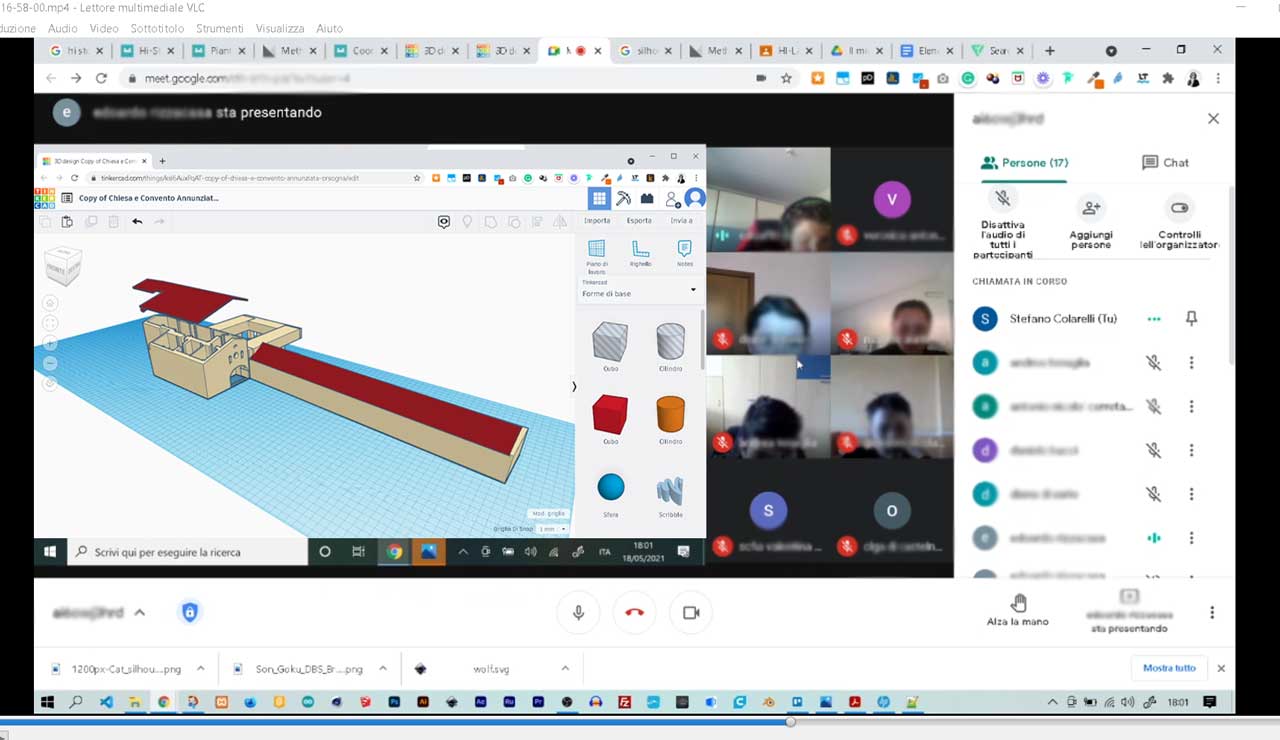
Task: Open Meet three-dot more options menu
Action: [1212, 612]
